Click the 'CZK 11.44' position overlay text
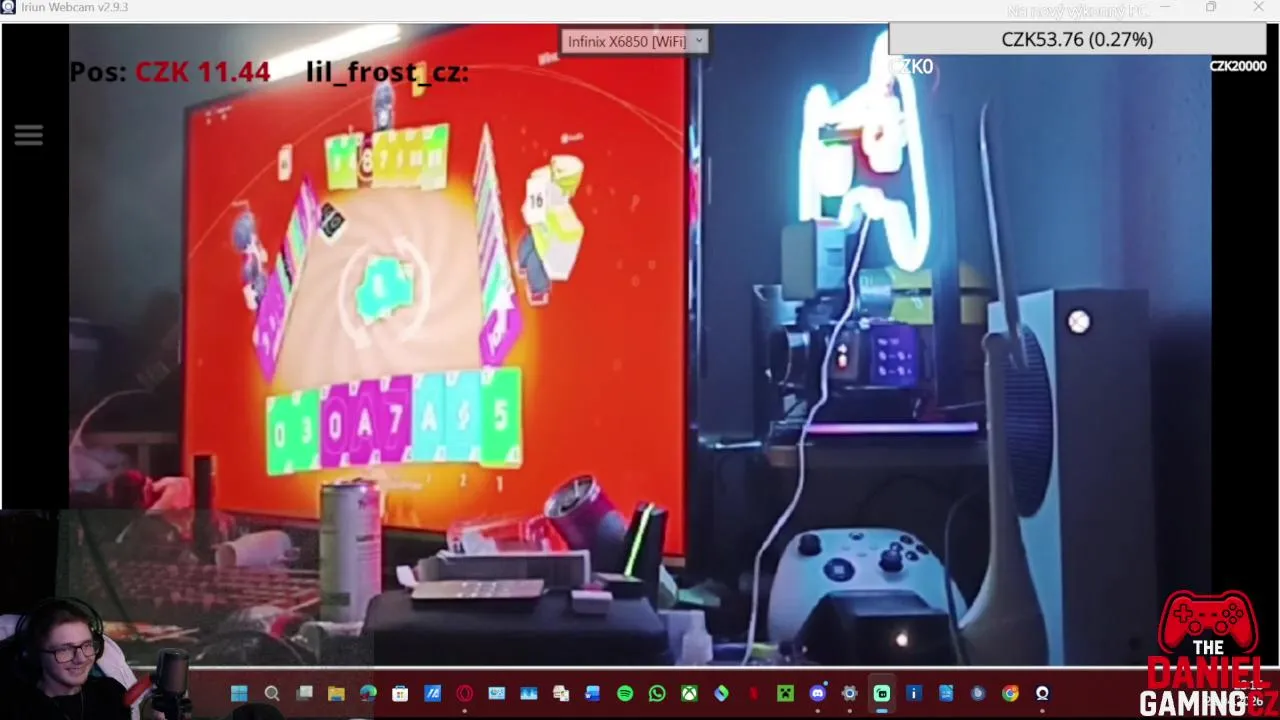The width and height of the screenshot is (1280, 720). (x=203, y=72)
